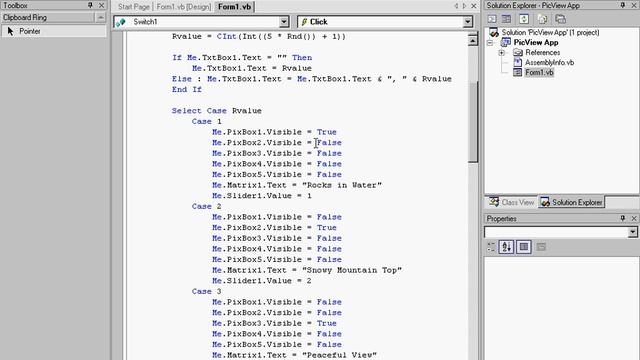Image resolution: width=640 pixels, height=360 pixels.
Task: Click Form1.vb form file icon
Action: tap(518, 72)
